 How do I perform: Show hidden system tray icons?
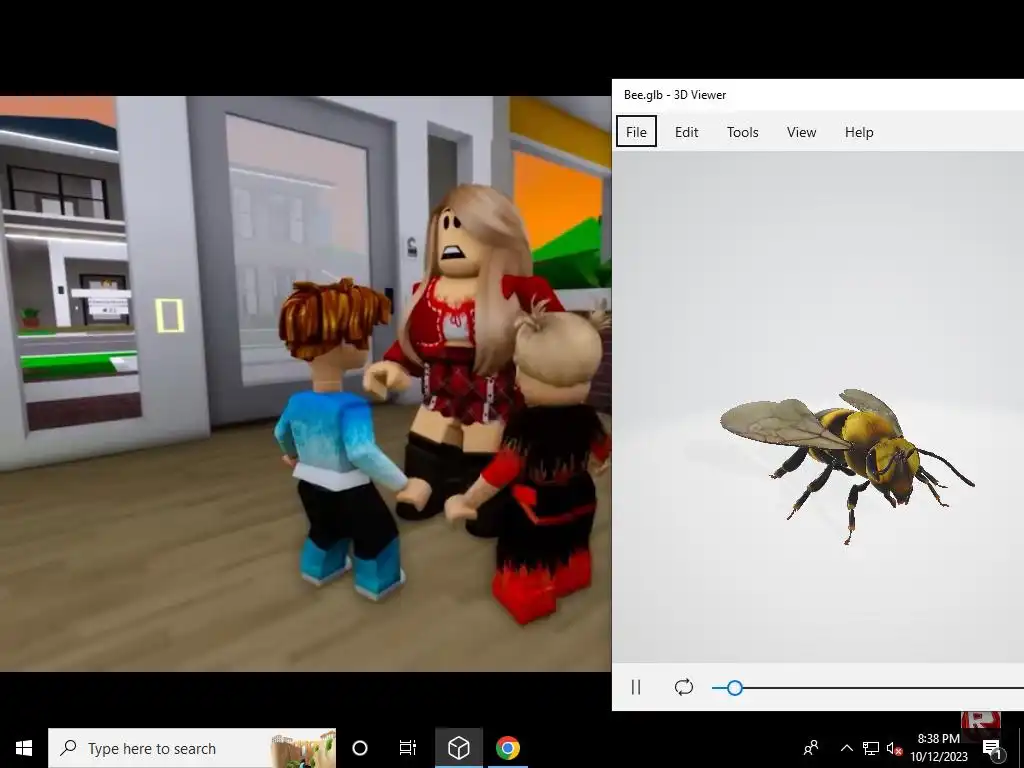pyautogui.click(x=846, y=748)
